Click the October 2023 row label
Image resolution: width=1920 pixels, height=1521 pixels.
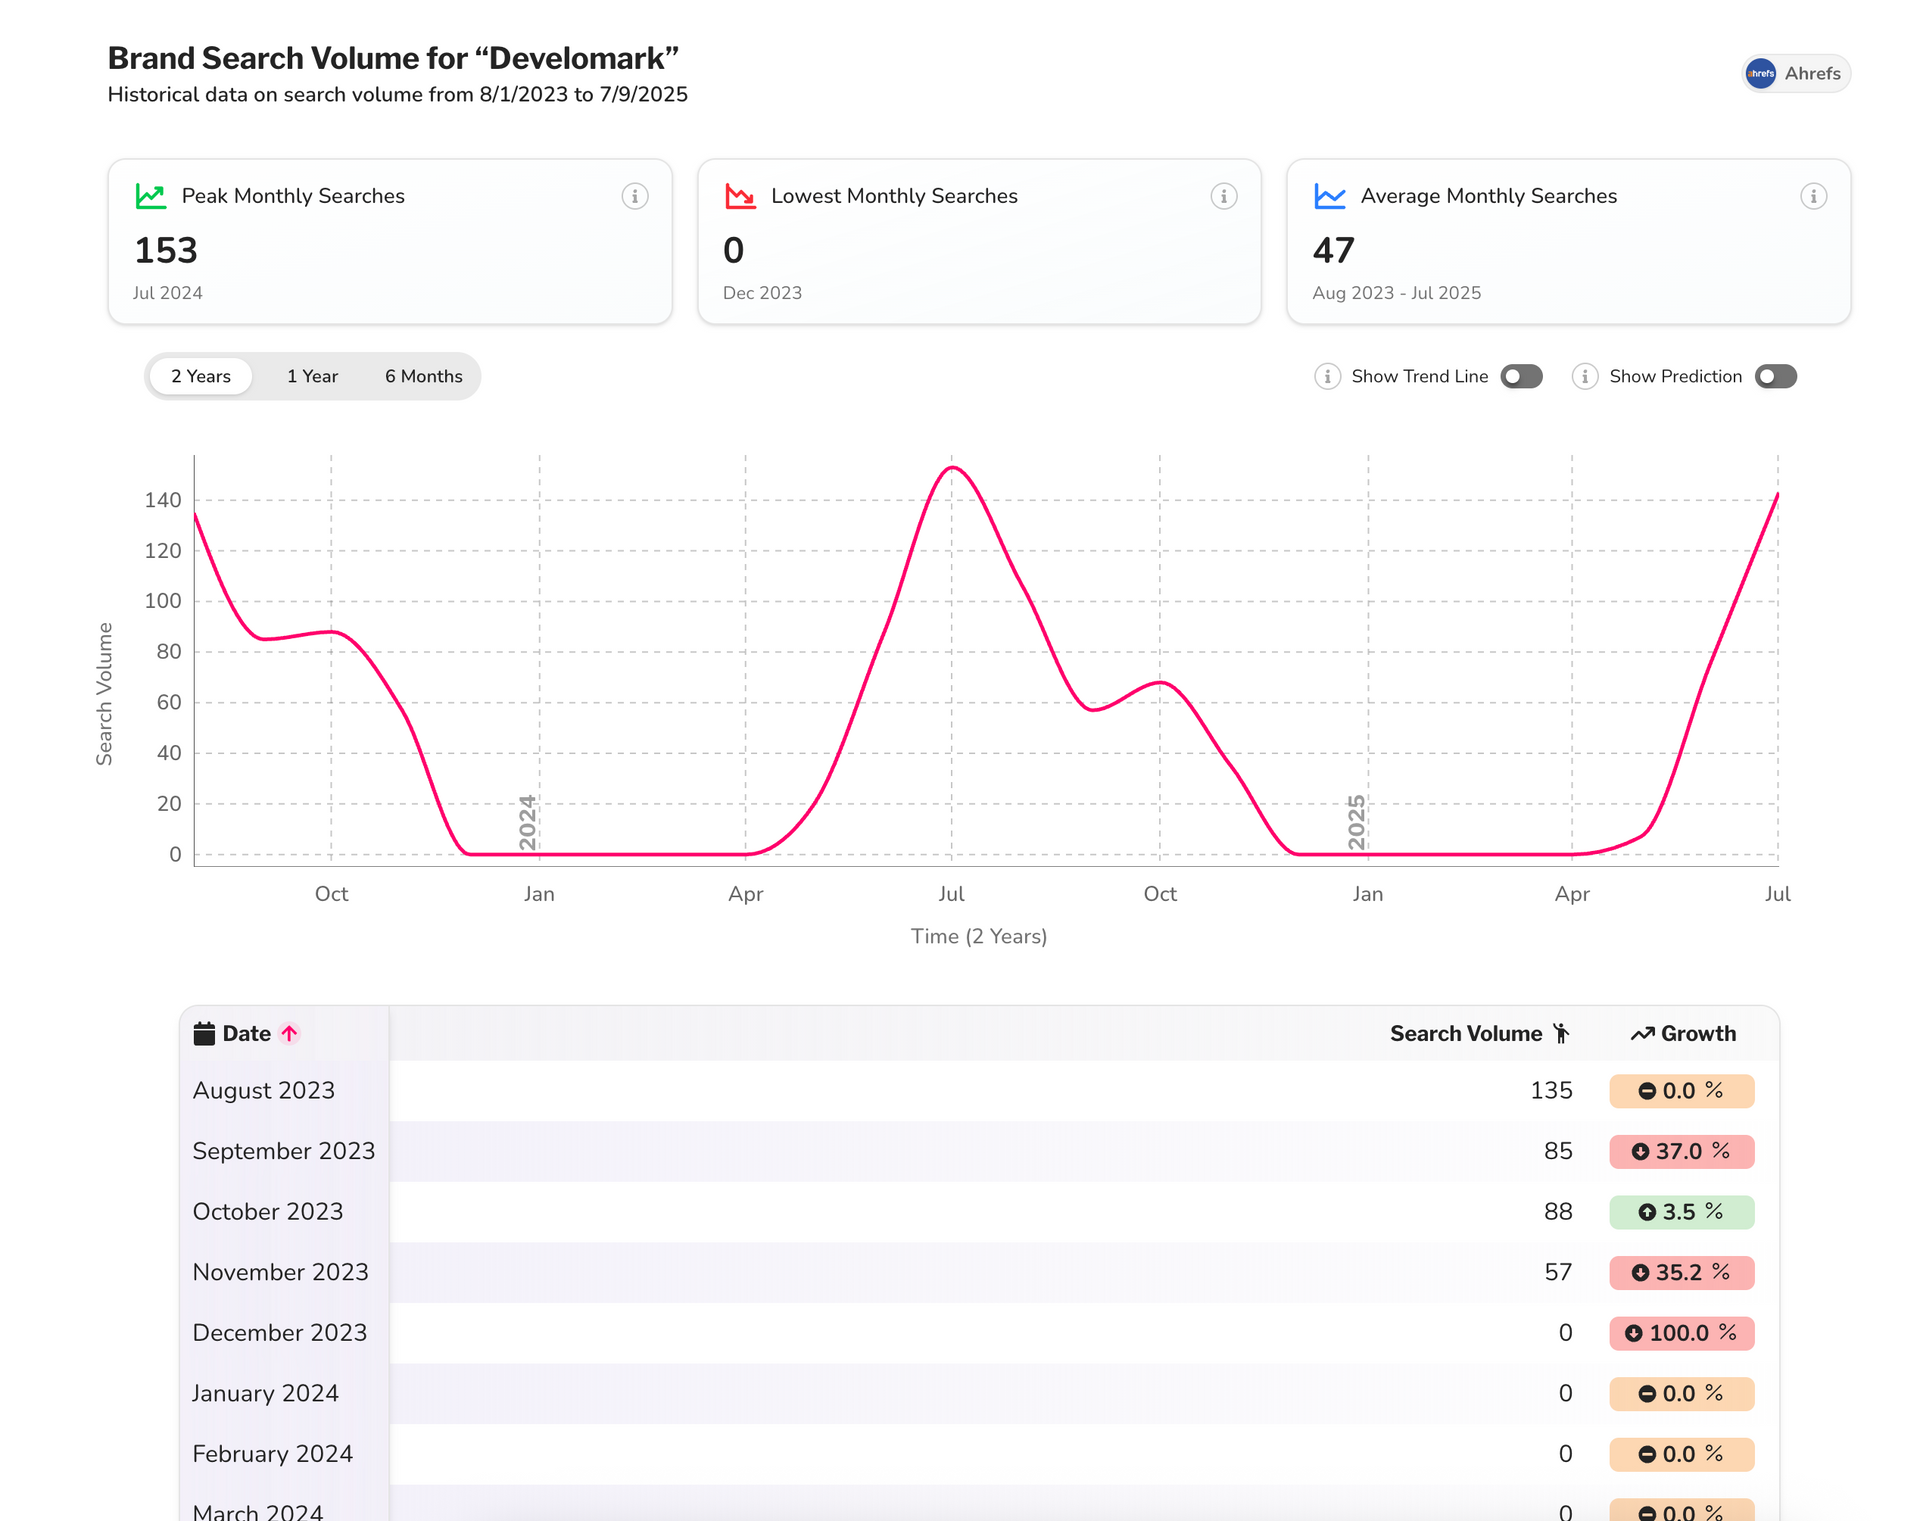pyautogui.click(x=268, y=1211)
